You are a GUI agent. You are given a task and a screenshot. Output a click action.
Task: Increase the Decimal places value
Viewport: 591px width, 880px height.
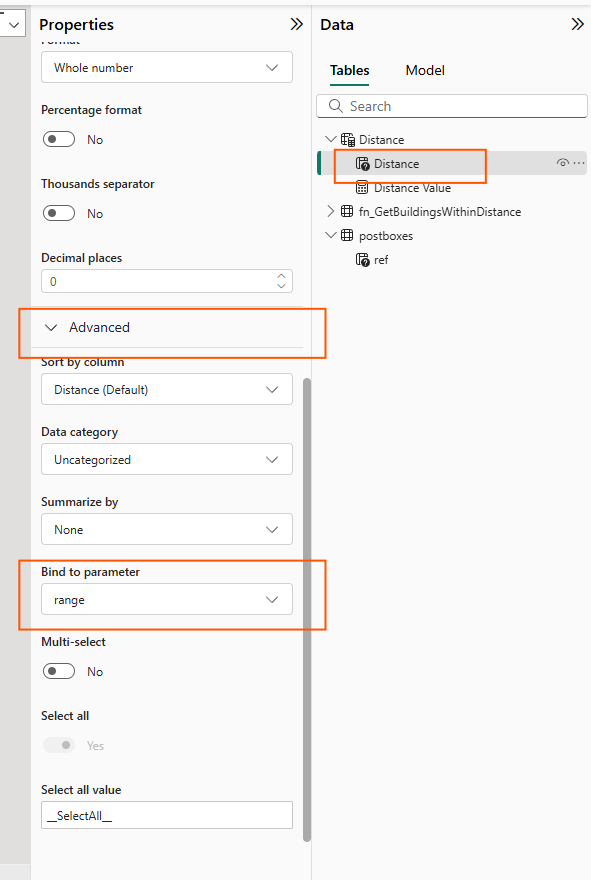(281, 276)
